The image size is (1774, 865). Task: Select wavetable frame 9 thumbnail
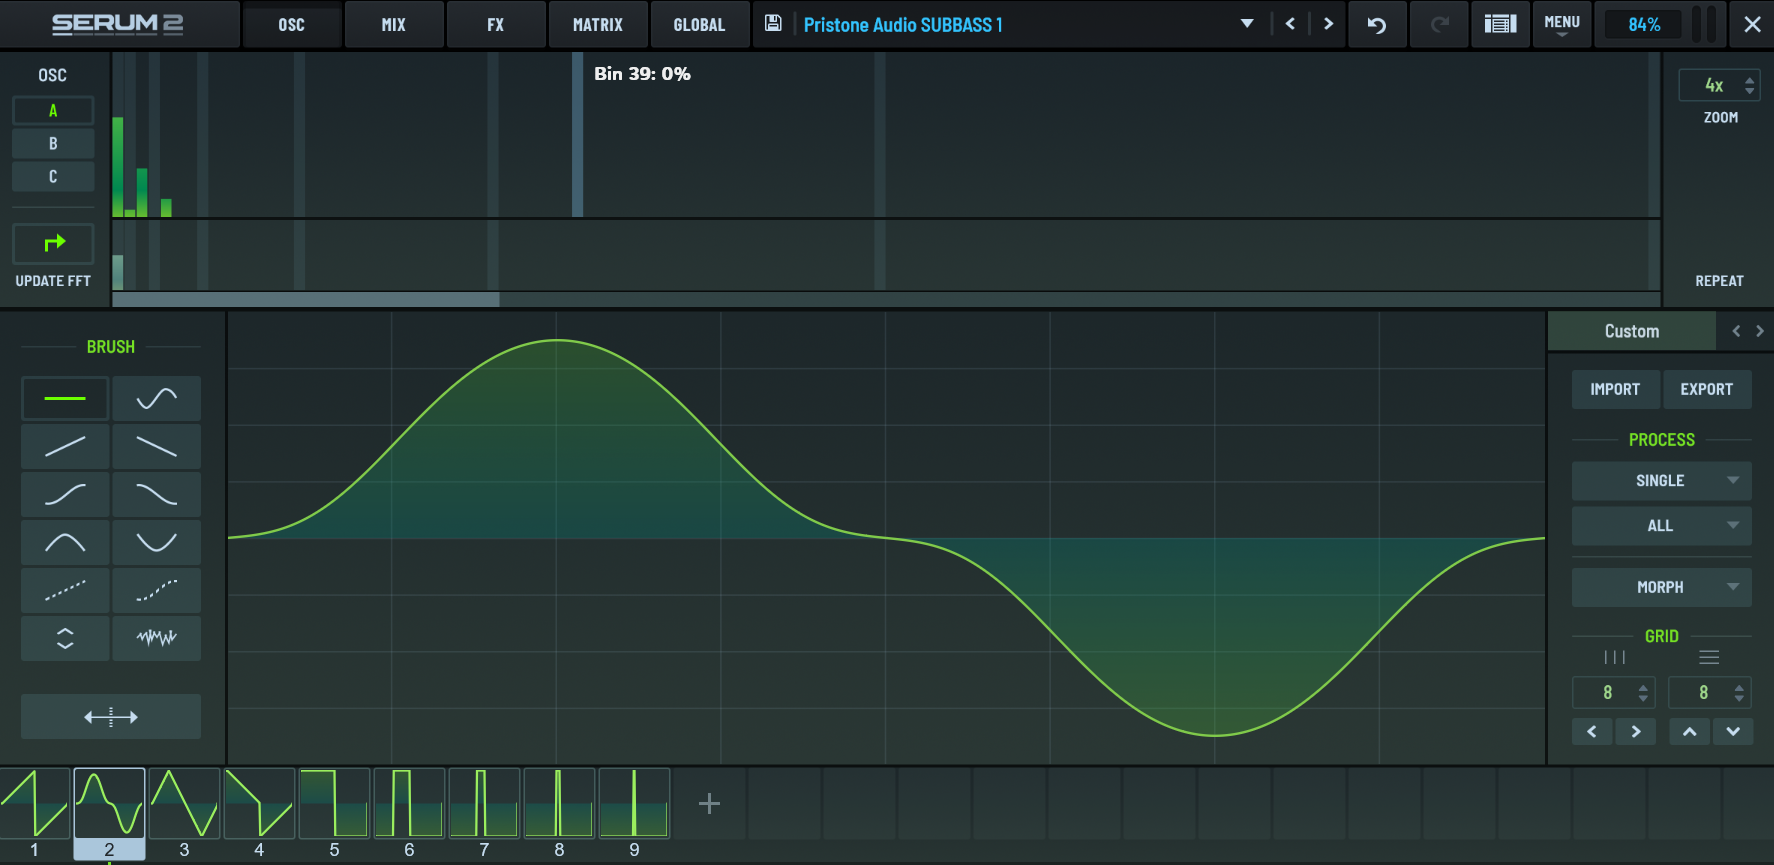634,803
